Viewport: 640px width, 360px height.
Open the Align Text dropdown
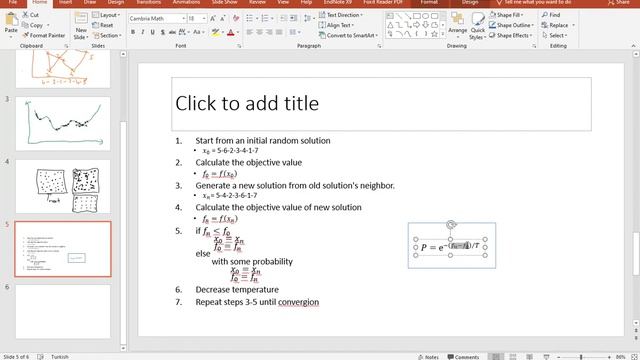pos(336,25)
